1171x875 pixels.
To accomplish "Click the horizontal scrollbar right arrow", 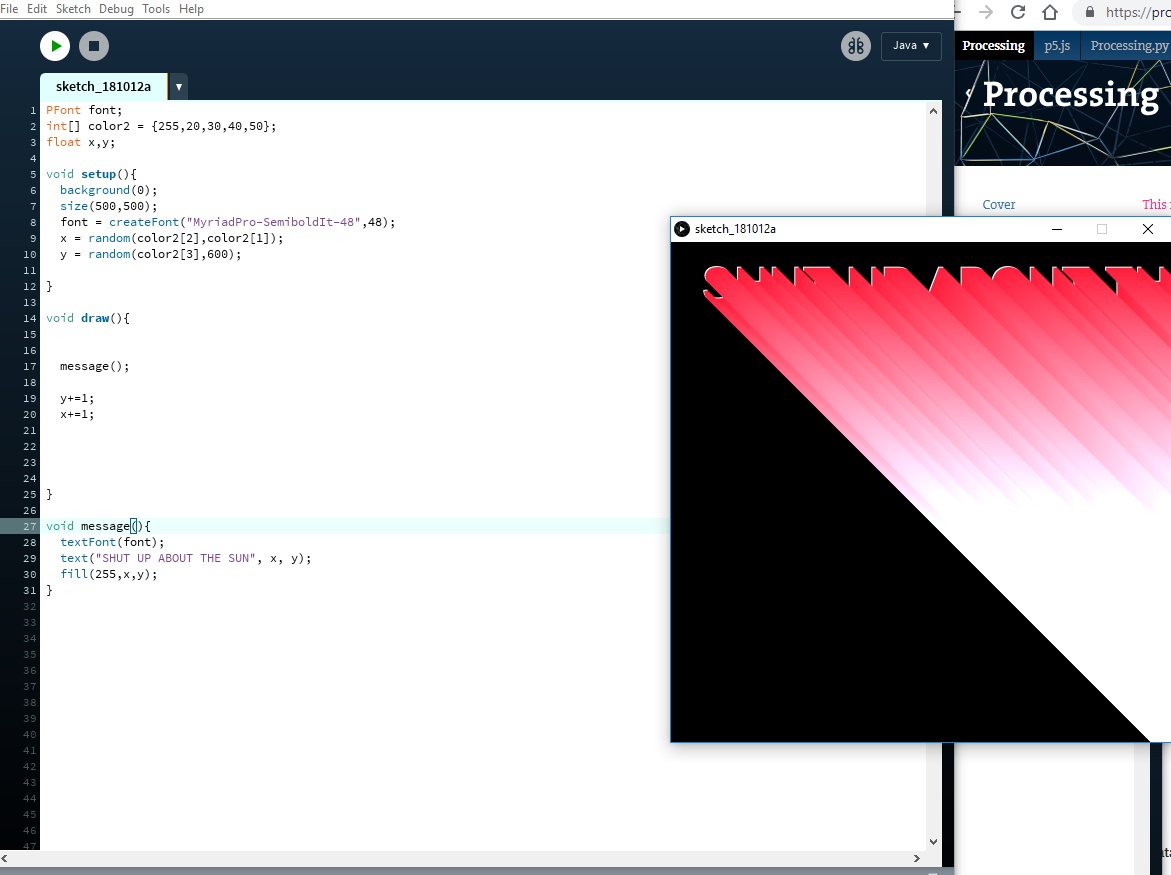I will (x=917, y=858).
